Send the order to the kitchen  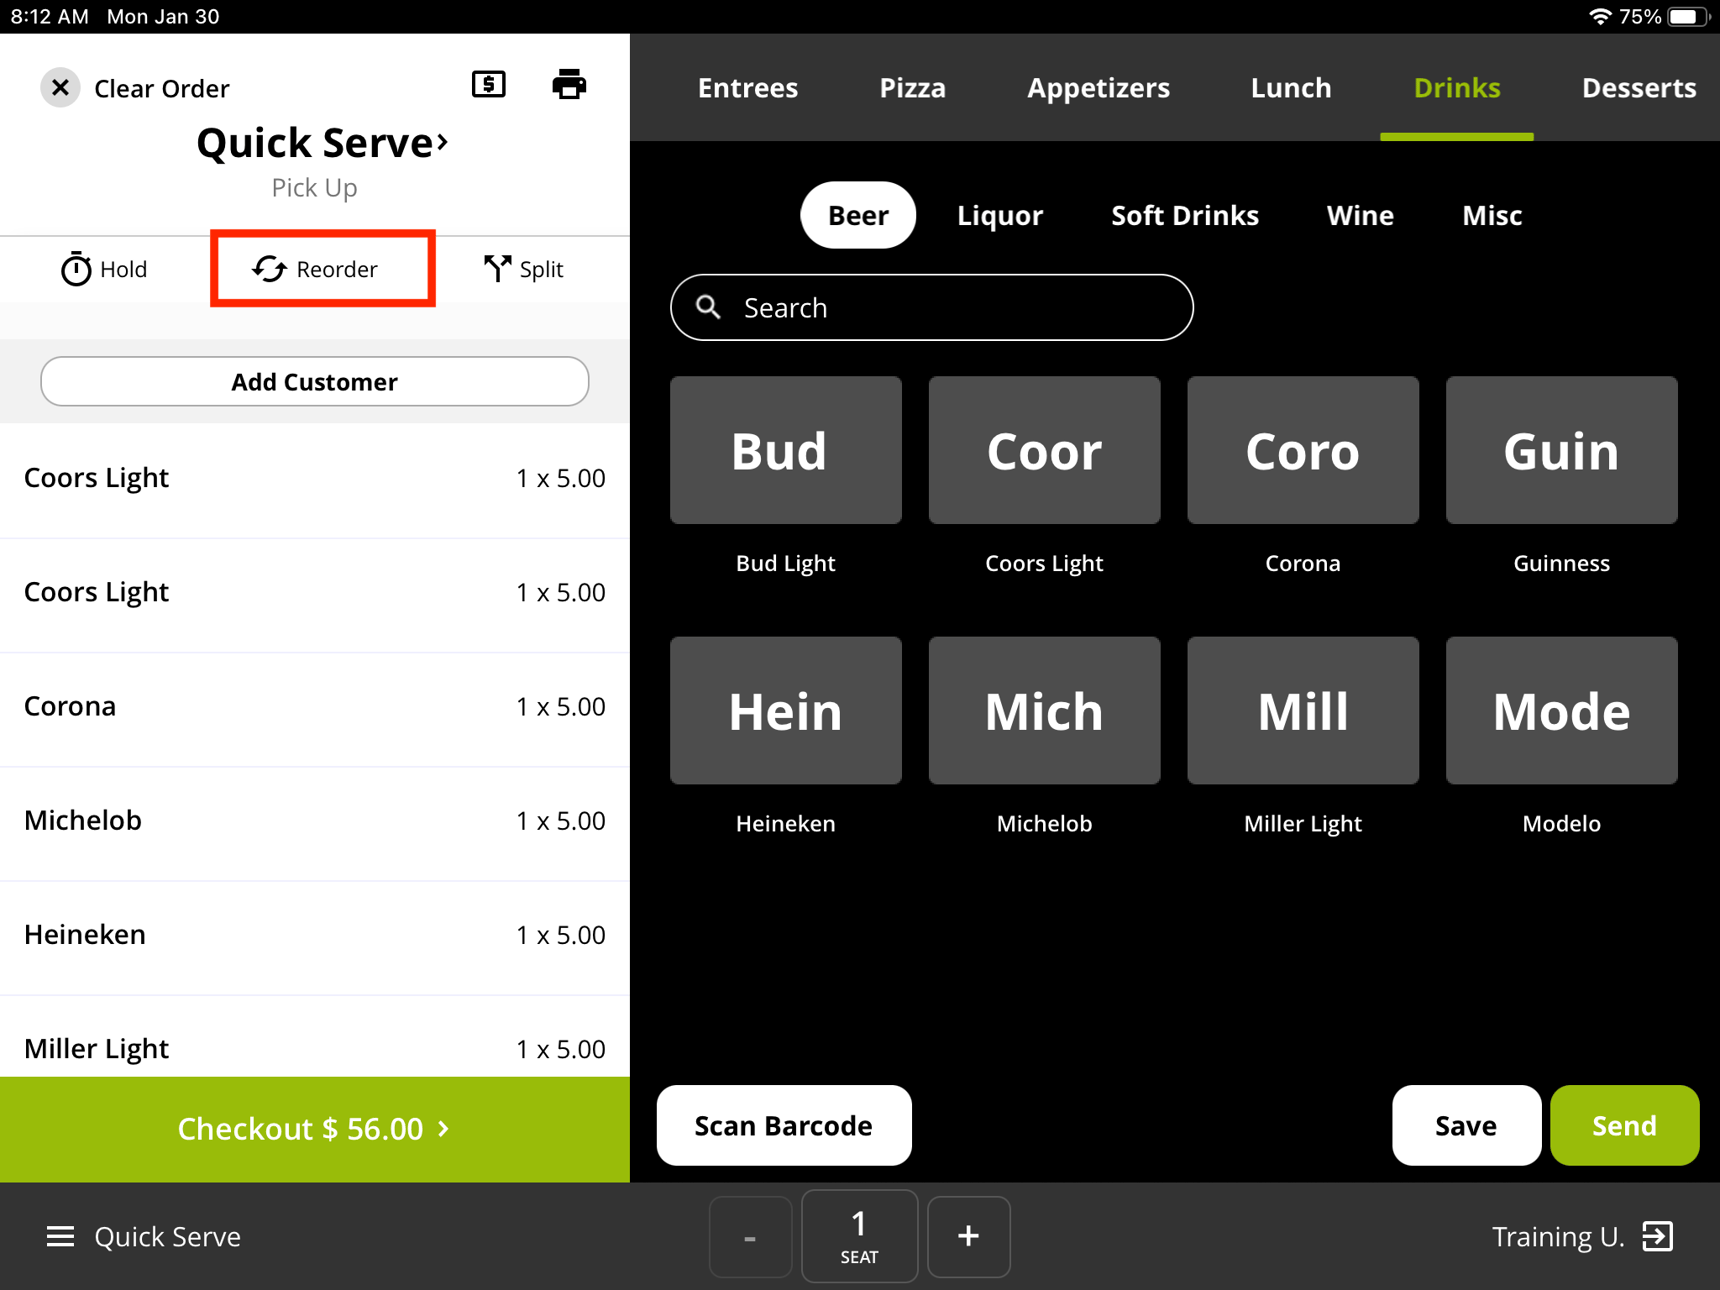tap(1623, 1126)
